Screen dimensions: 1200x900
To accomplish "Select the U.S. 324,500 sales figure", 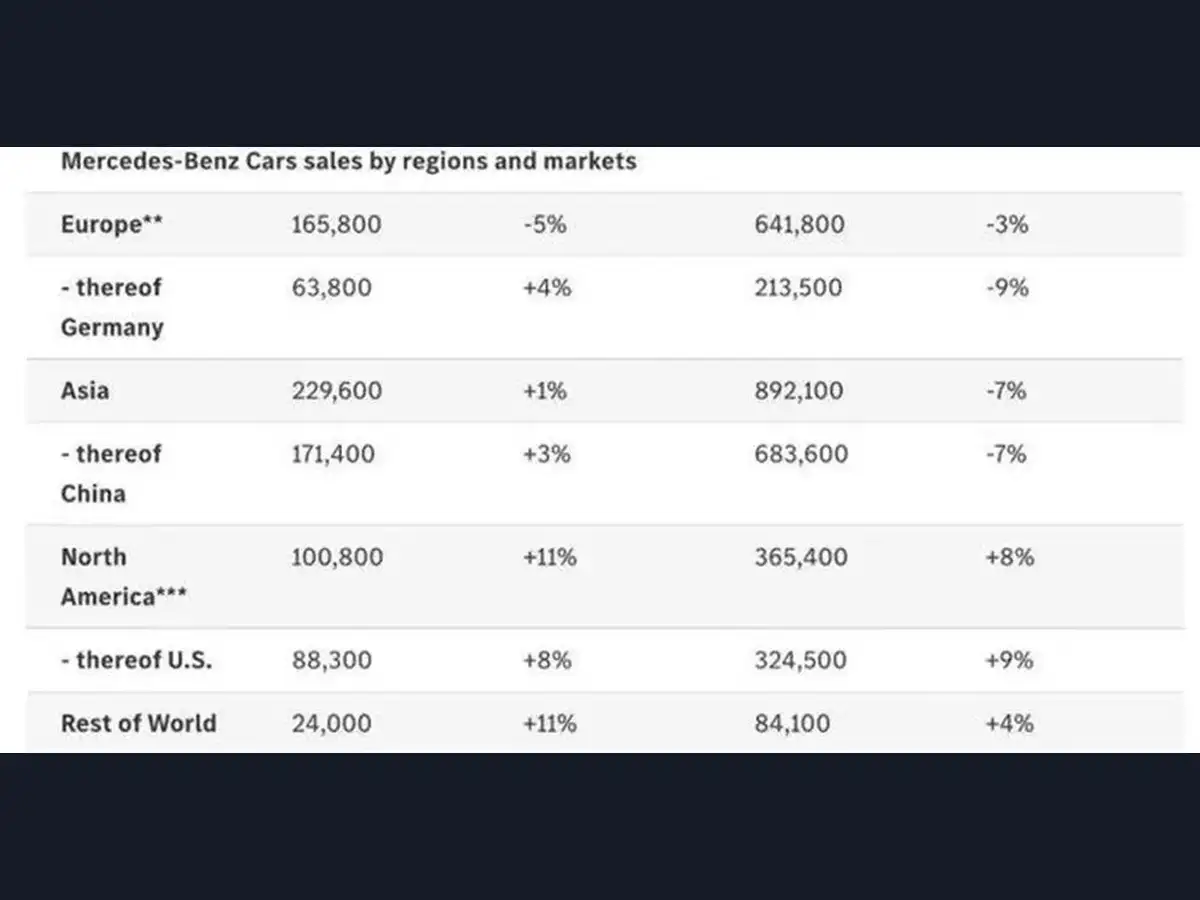I will pos(801,660).
